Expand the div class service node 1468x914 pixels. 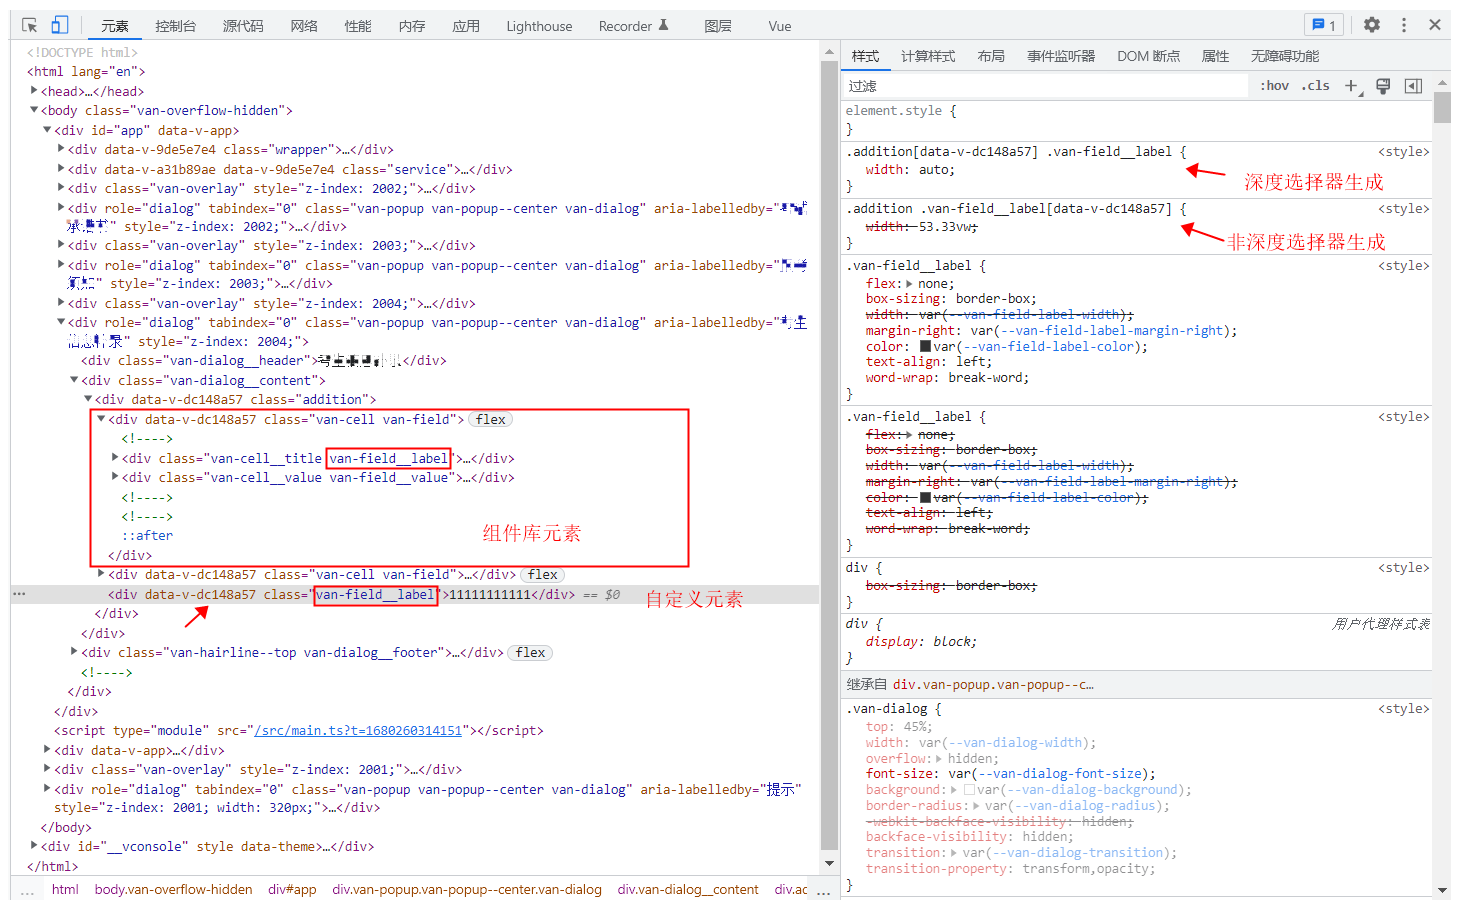[x=61, y=169]
